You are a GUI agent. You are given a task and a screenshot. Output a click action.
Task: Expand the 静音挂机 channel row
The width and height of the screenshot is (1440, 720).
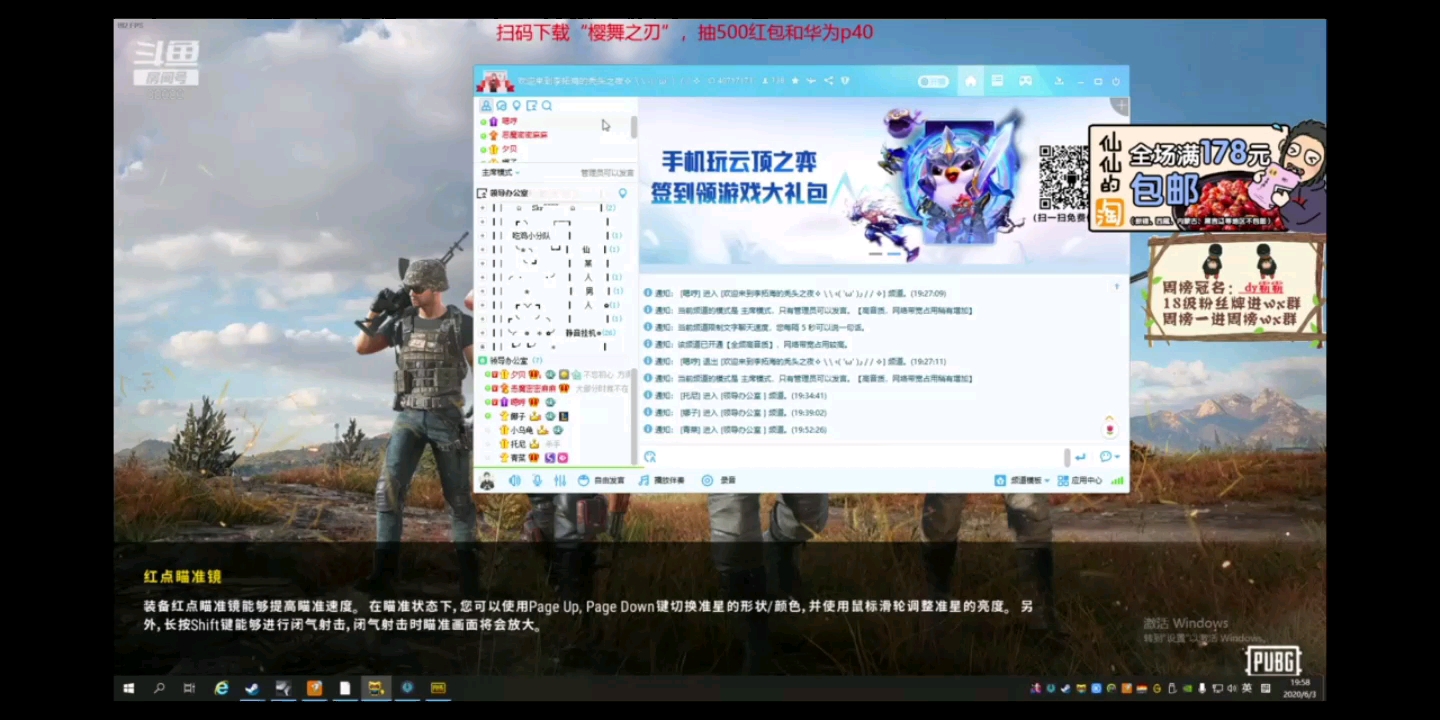pos(483,333)
